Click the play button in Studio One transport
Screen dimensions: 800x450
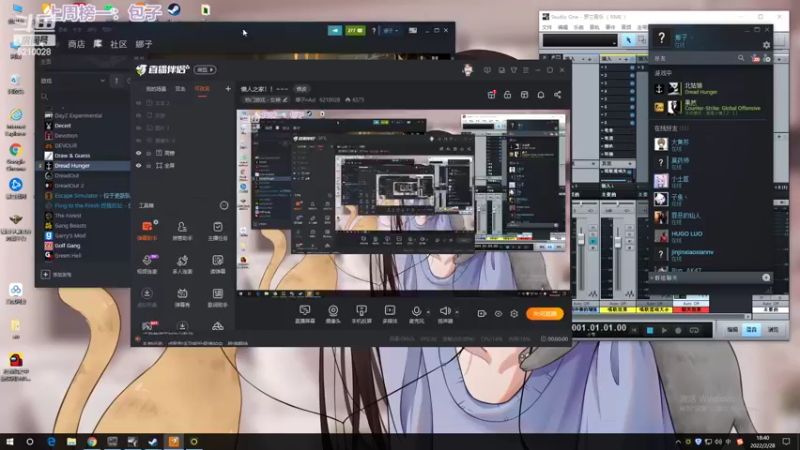coord(664,330)
